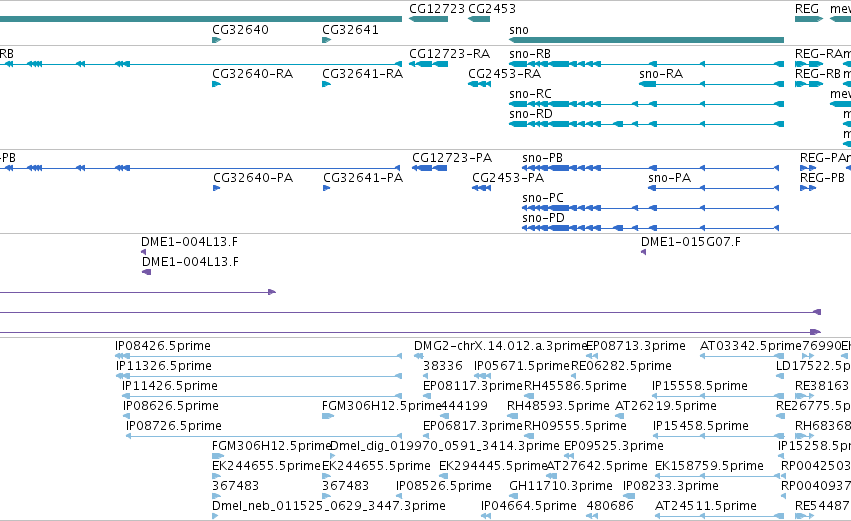Open DMG2-chrX.14.012.a.3prime feature
Image resolution: width=851 pixels, height=521 pixels.
point(501,346)
